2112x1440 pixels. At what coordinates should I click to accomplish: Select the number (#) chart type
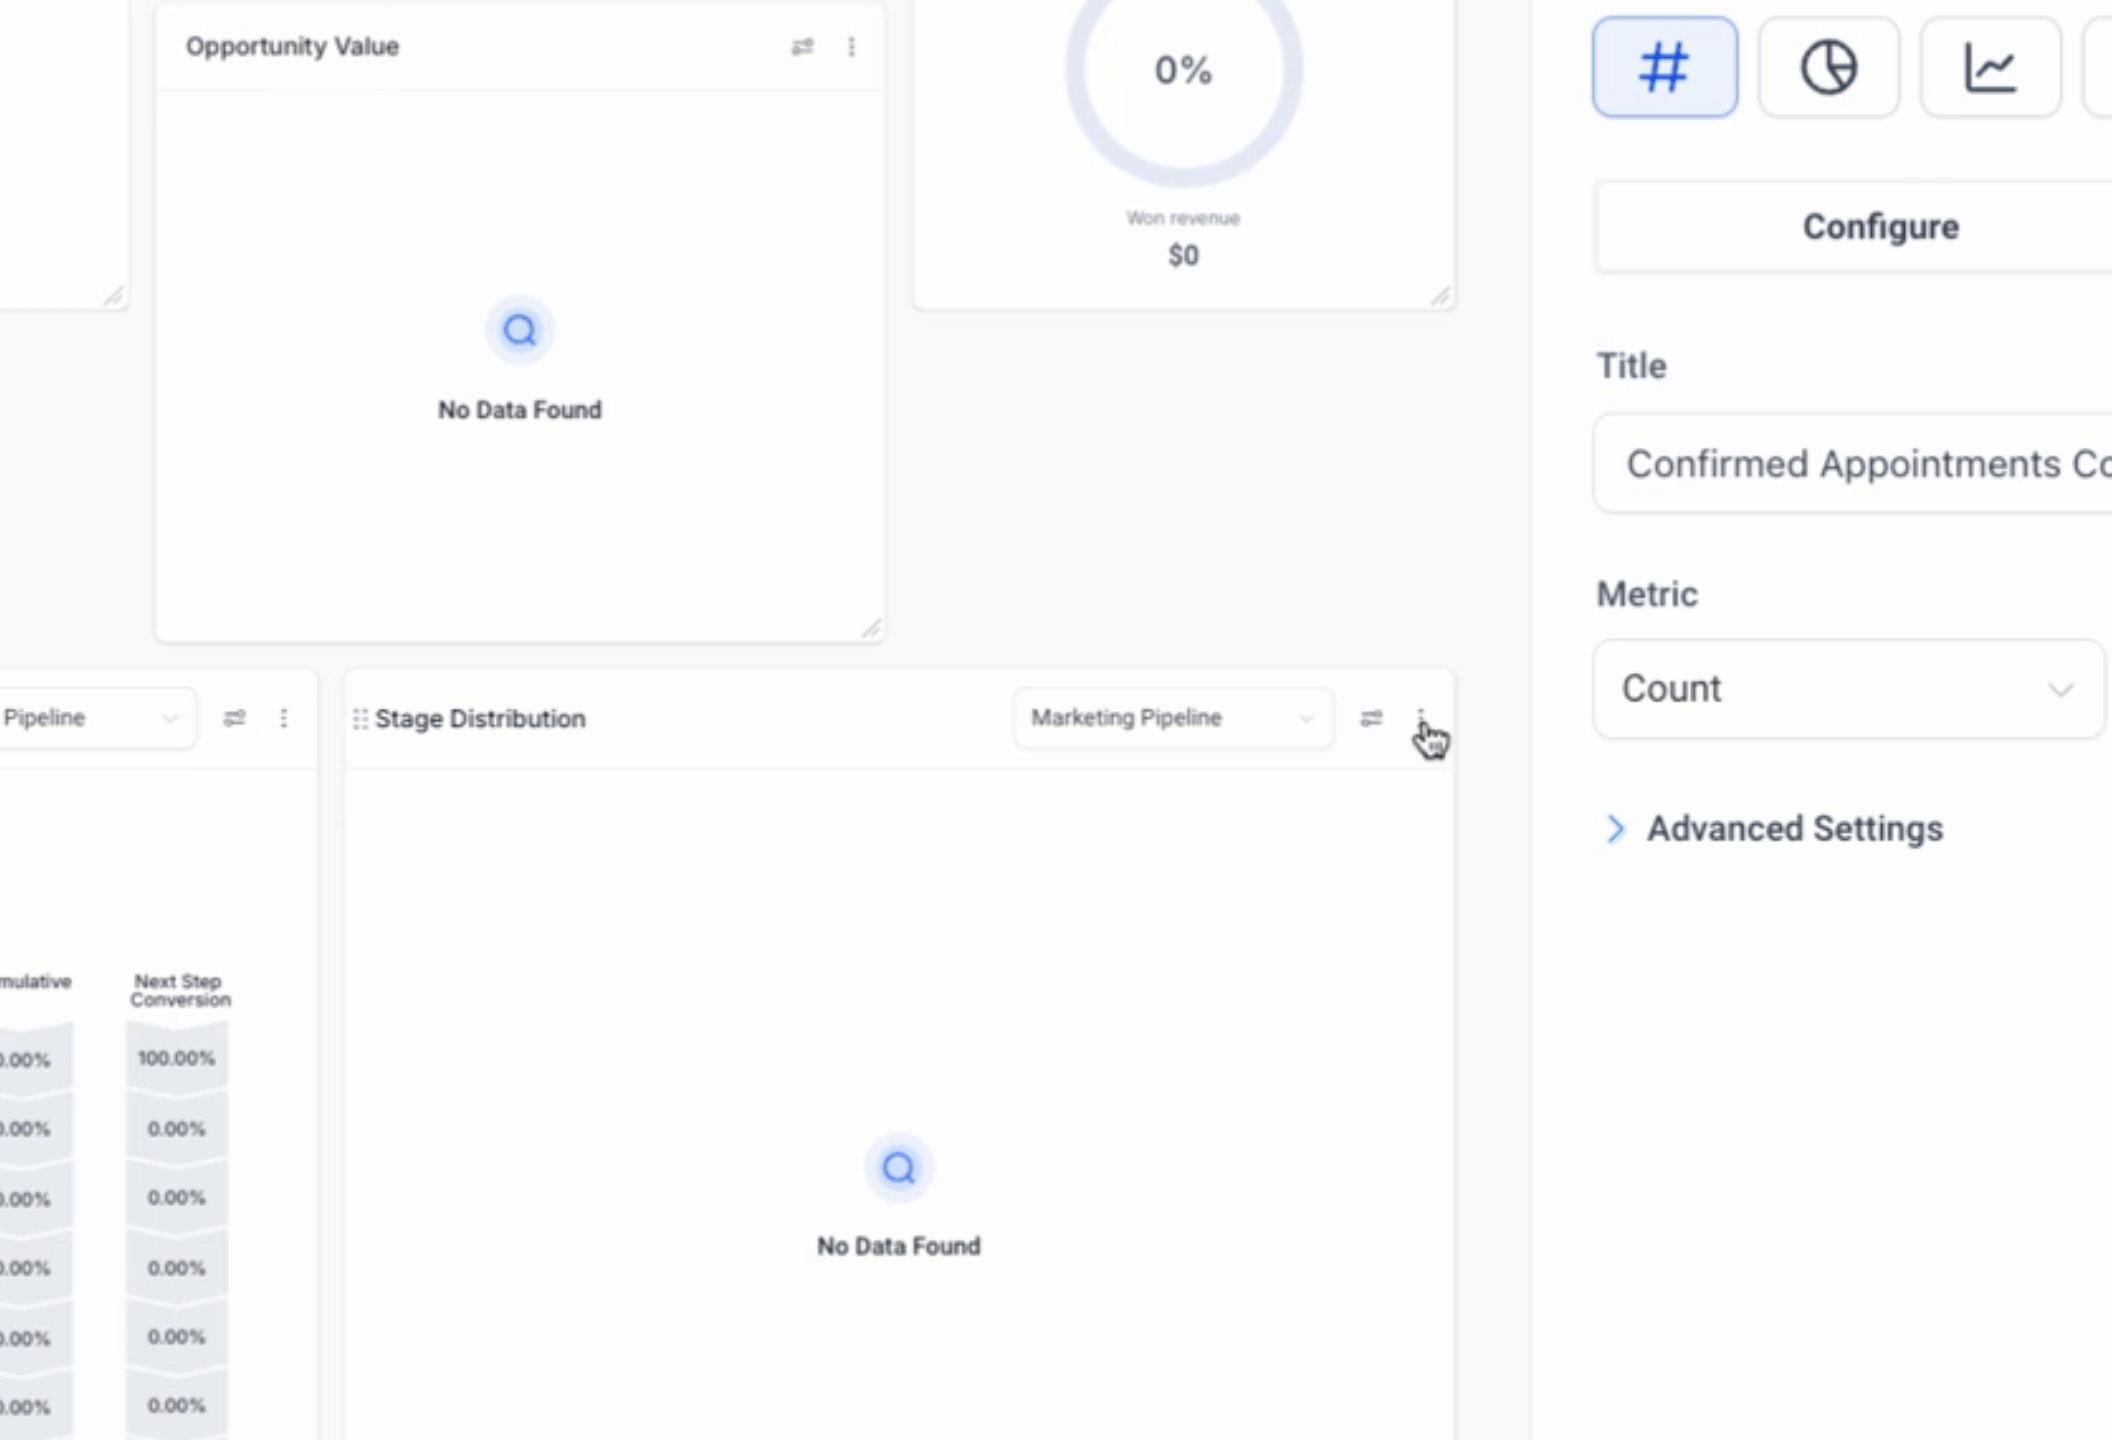[x=1664, y=67]
